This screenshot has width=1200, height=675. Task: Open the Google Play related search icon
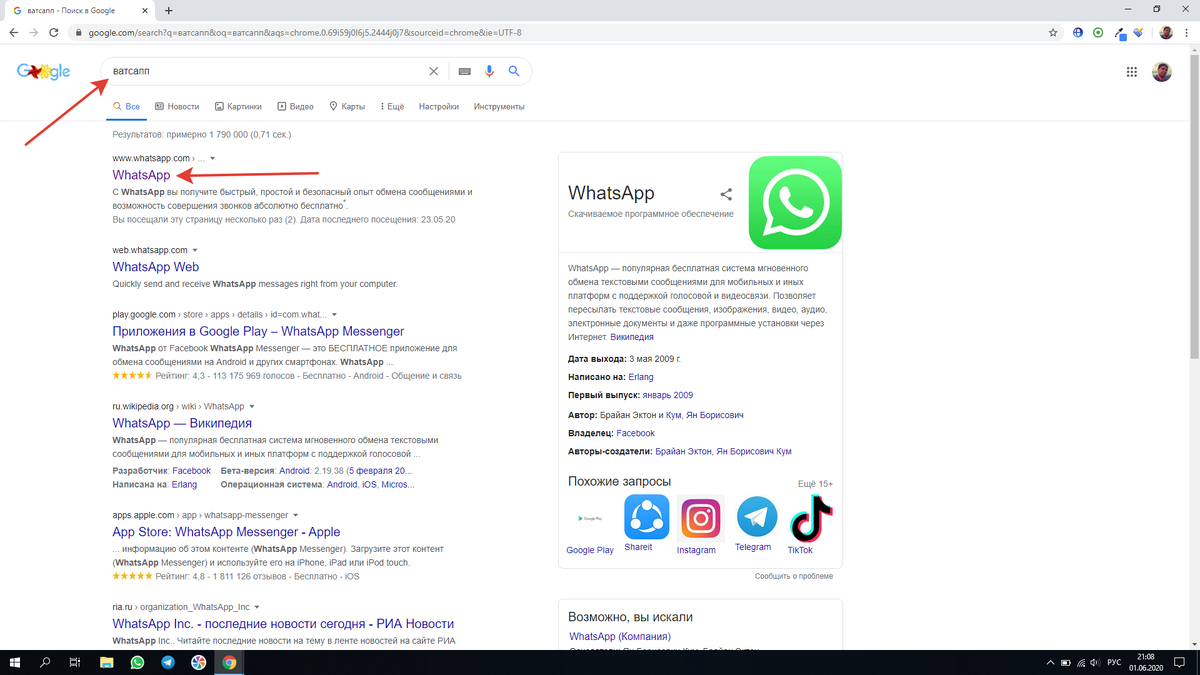pos(590,518)
